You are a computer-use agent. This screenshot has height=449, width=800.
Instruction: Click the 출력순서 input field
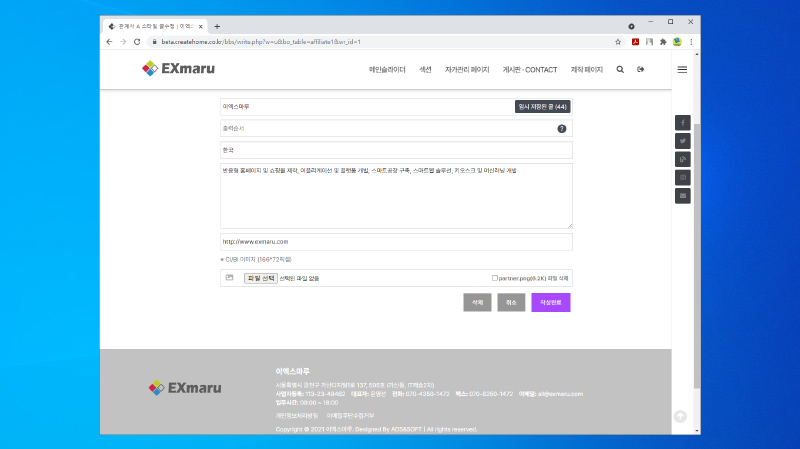coord(396,129)
